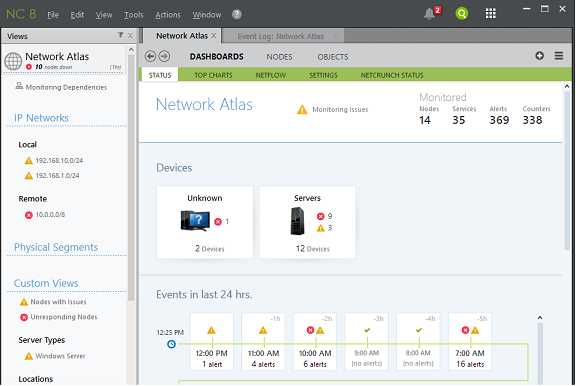Close the Views panel

click(130, 36)
